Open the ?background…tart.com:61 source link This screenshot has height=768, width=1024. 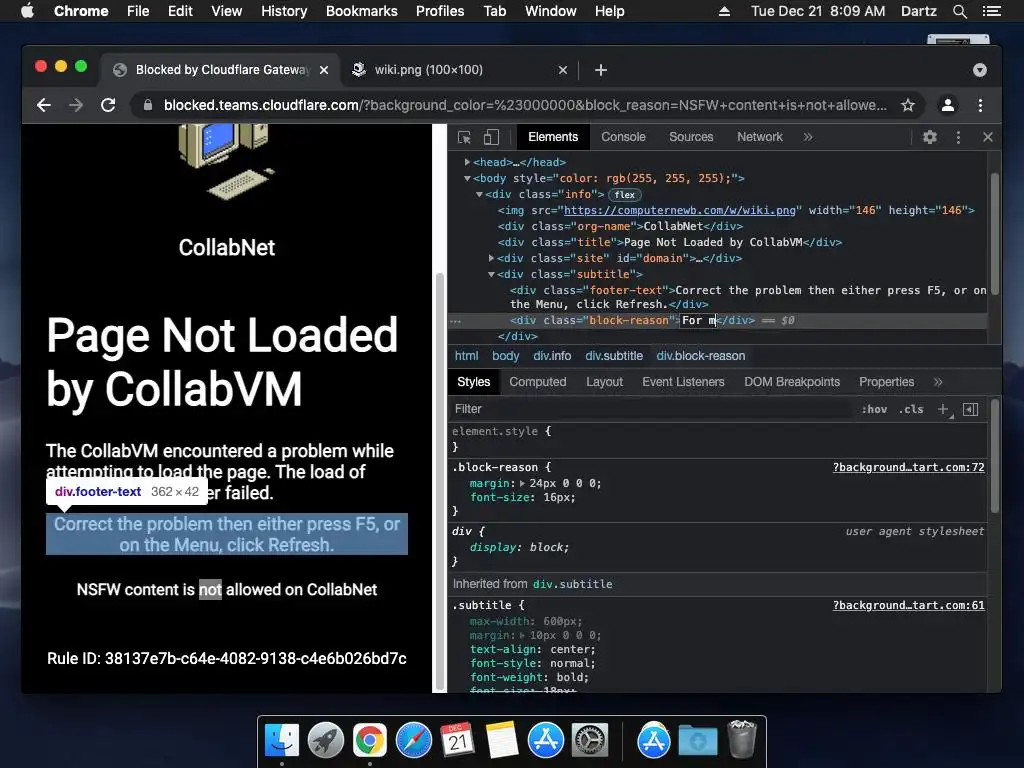click(908, 605)
